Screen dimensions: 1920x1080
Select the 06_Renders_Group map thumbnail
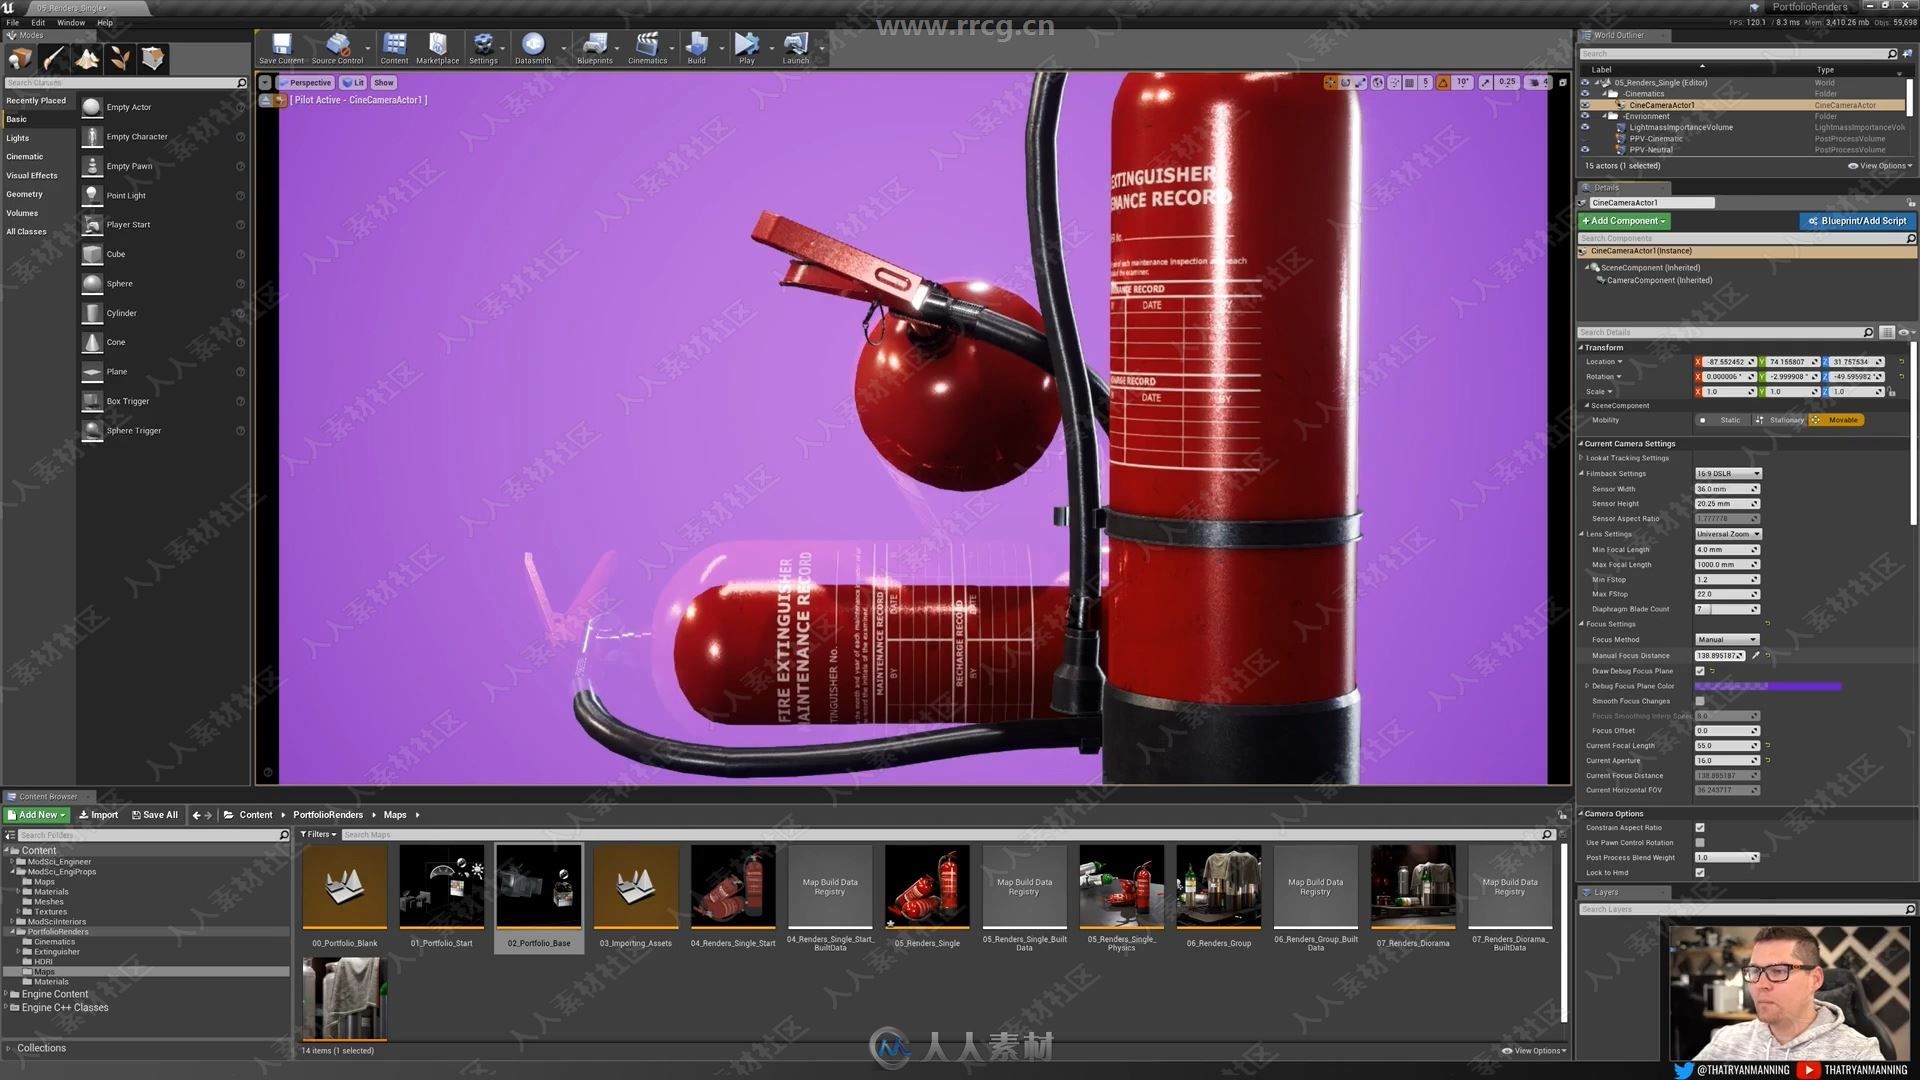[x=1218, y=888]
